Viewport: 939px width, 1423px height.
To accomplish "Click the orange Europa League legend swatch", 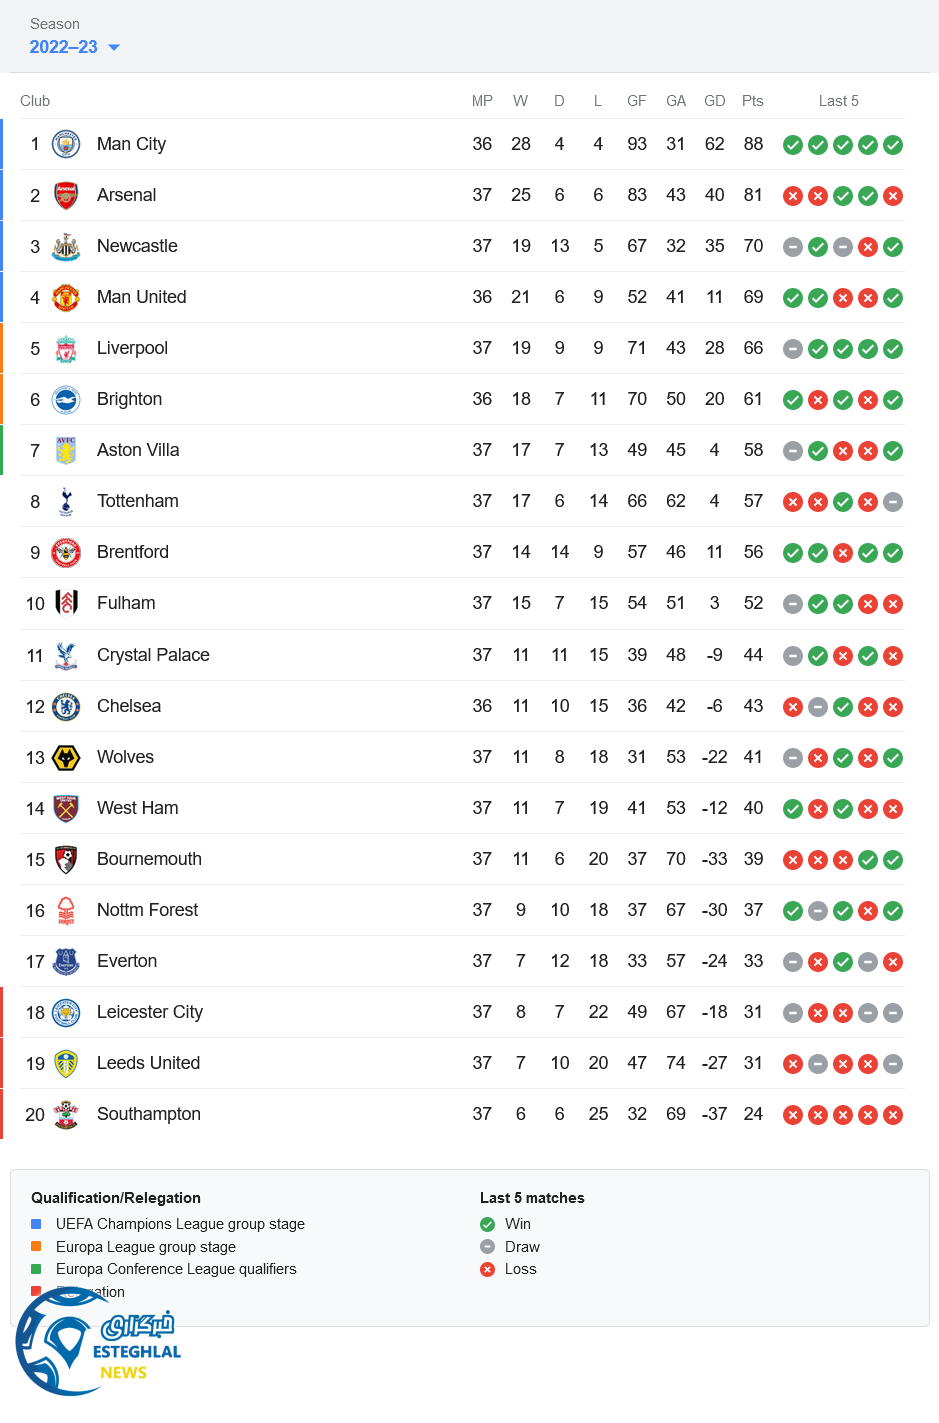I will click(36, 1246).
